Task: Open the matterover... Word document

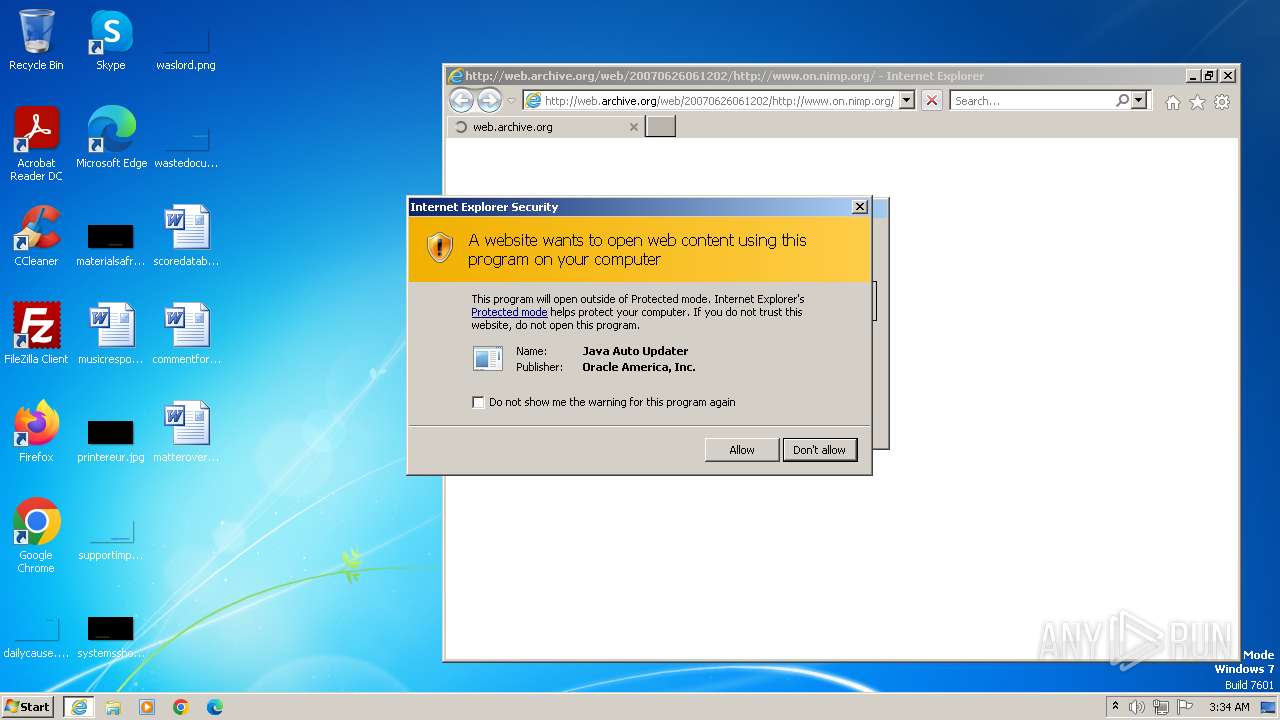Action: pos(185,432)
